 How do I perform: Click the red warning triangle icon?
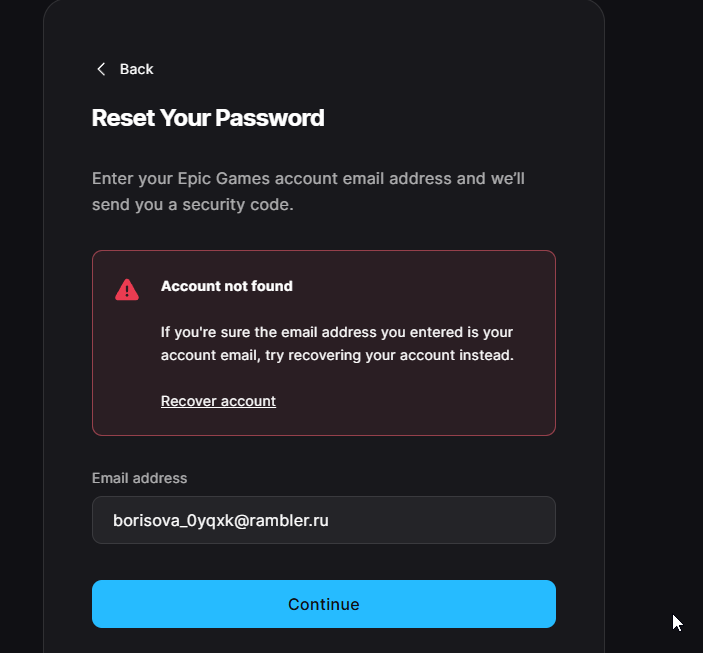(127, 289)
